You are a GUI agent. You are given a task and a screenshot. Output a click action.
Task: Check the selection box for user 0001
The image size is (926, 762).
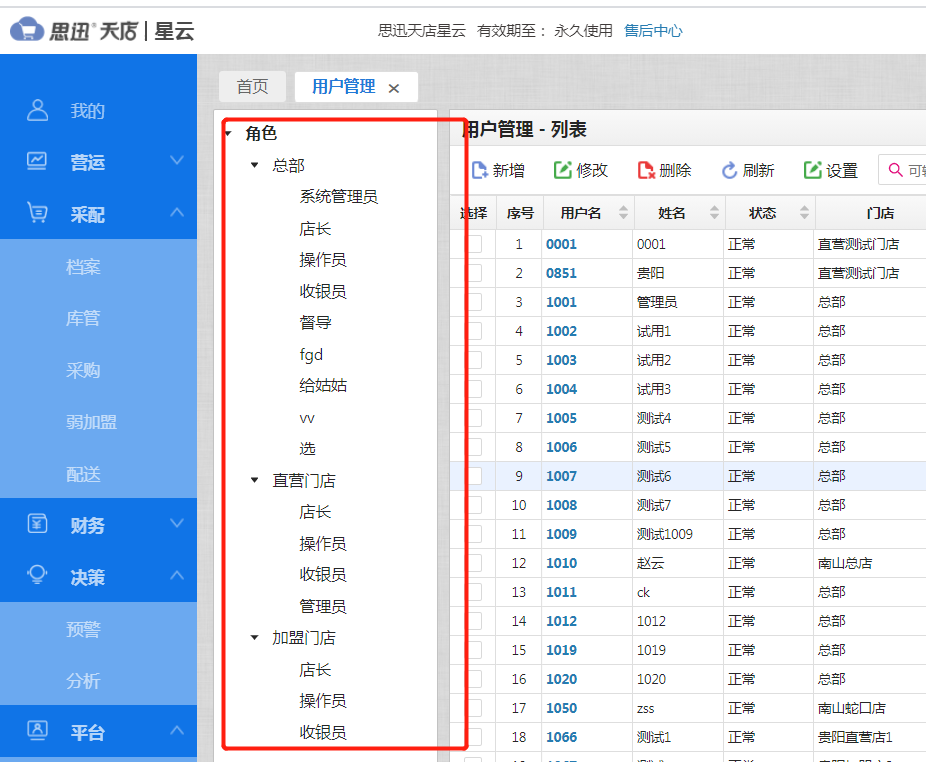(x=478, y=243)
